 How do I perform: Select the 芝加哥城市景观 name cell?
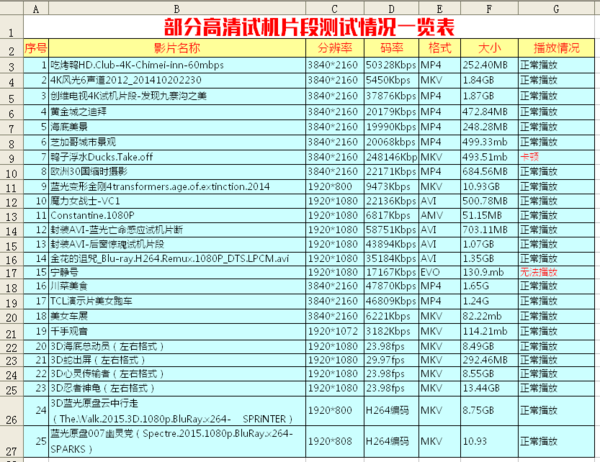[177, 142]
